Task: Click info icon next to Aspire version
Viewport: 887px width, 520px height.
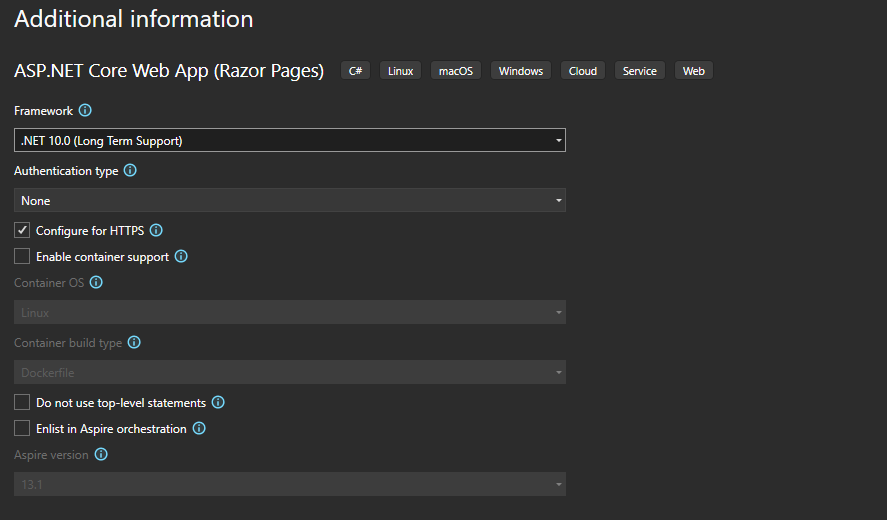Action: (101, 455)
